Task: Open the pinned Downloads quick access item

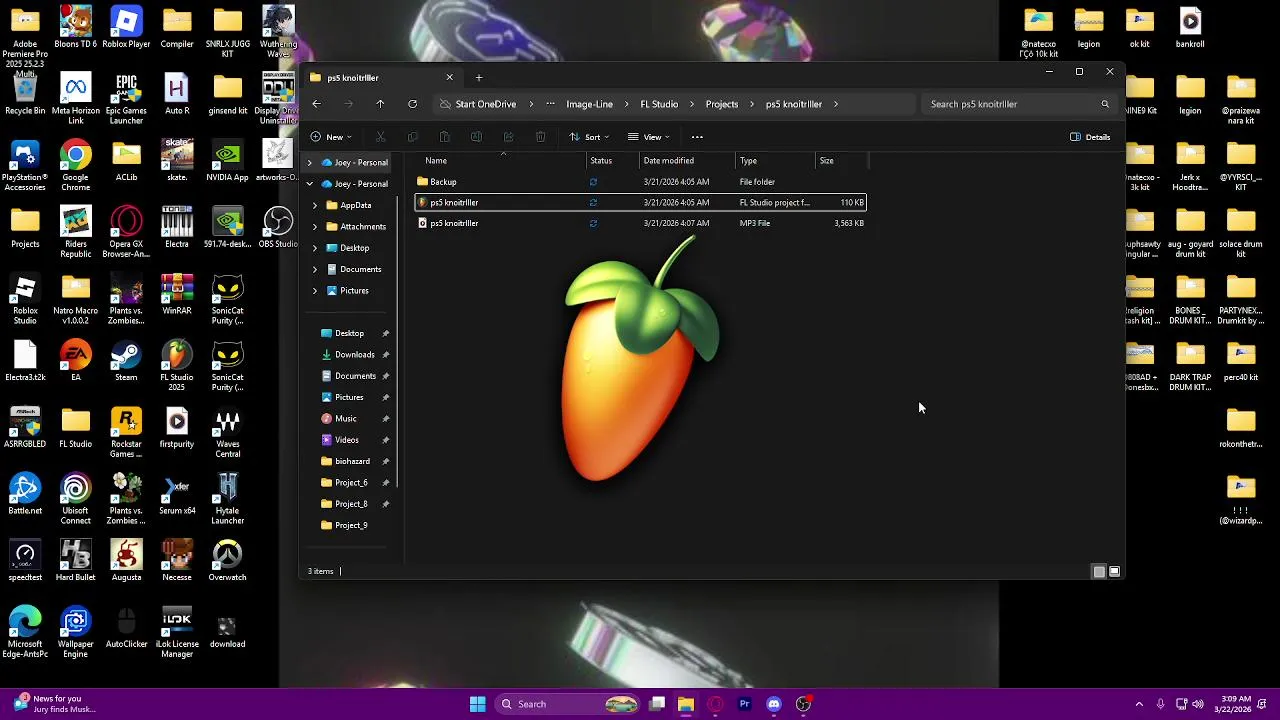Action: (x=355, y=355)
